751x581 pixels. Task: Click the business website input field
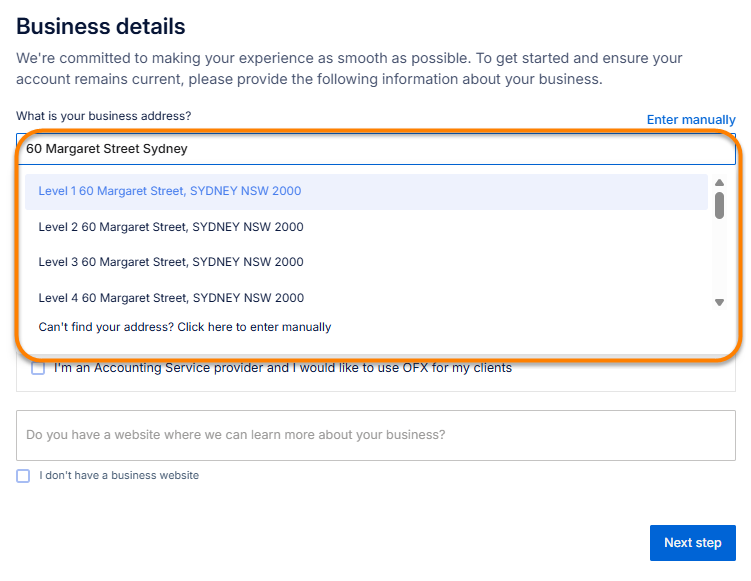pyautogui.click(x=375, y=435)
